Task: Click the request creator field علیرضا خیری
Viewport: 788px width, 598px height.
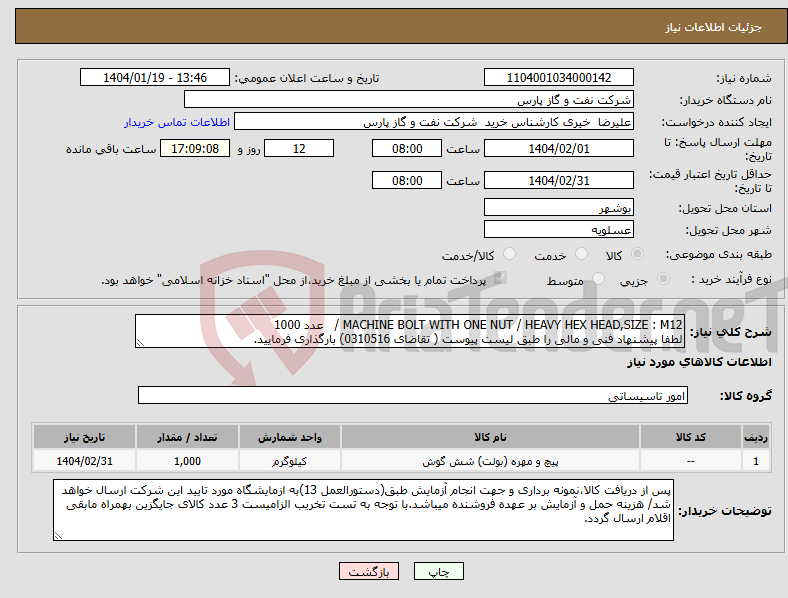Action: point(434,122)
